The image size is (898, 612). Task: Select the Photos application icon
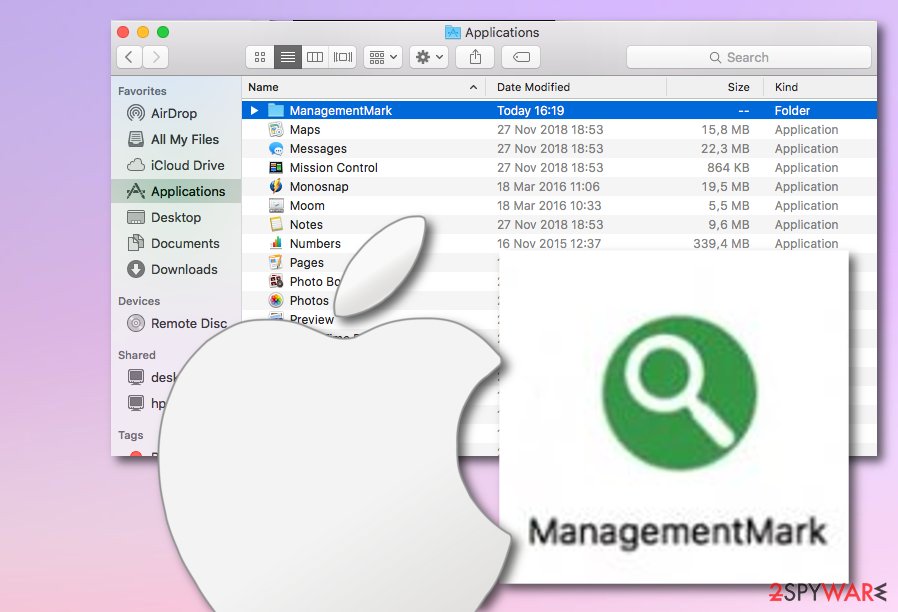[276, 300]
